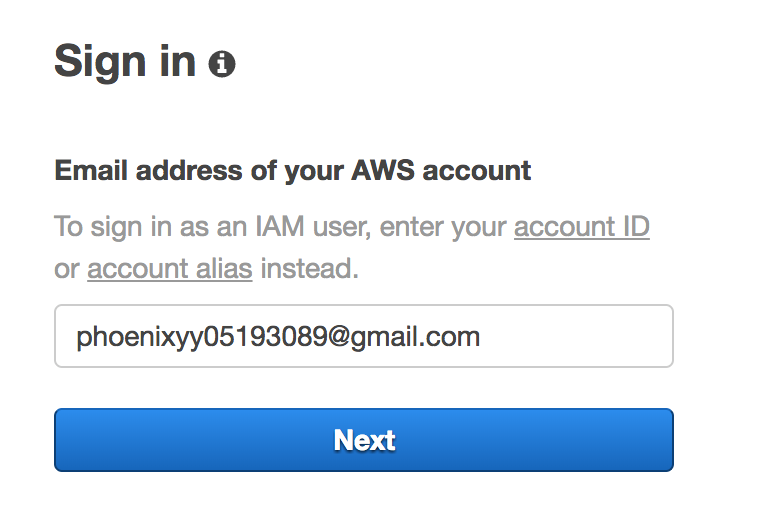The image size is (760, 512).
Task: Select the underlined 'account ID' text
Action: tap(581, 227)
